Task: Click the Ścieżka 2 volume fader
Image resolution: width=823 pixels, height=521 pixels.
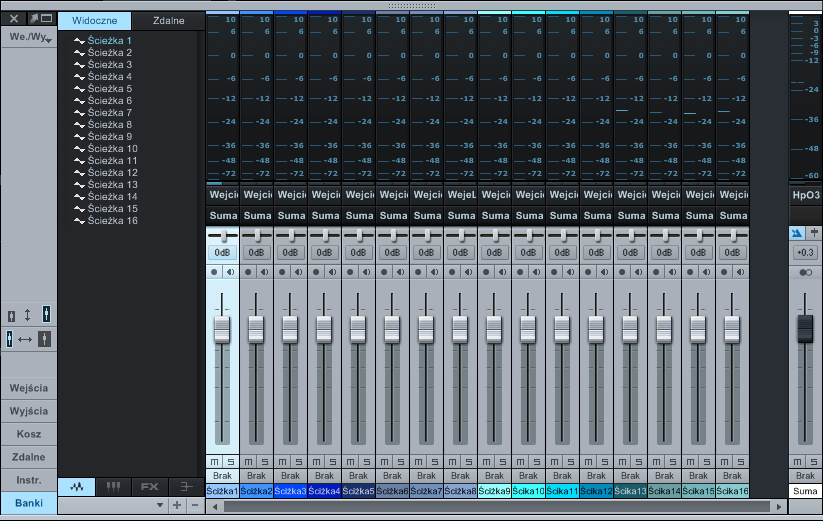Action: click(256, 330)
